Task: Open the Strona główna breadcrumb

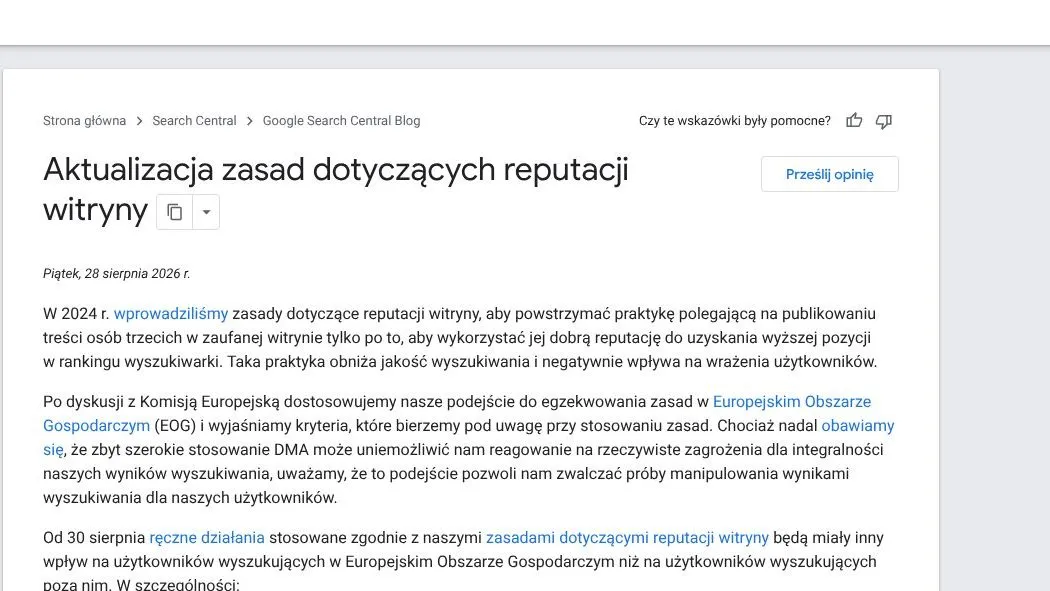Action: click(84, 120)
